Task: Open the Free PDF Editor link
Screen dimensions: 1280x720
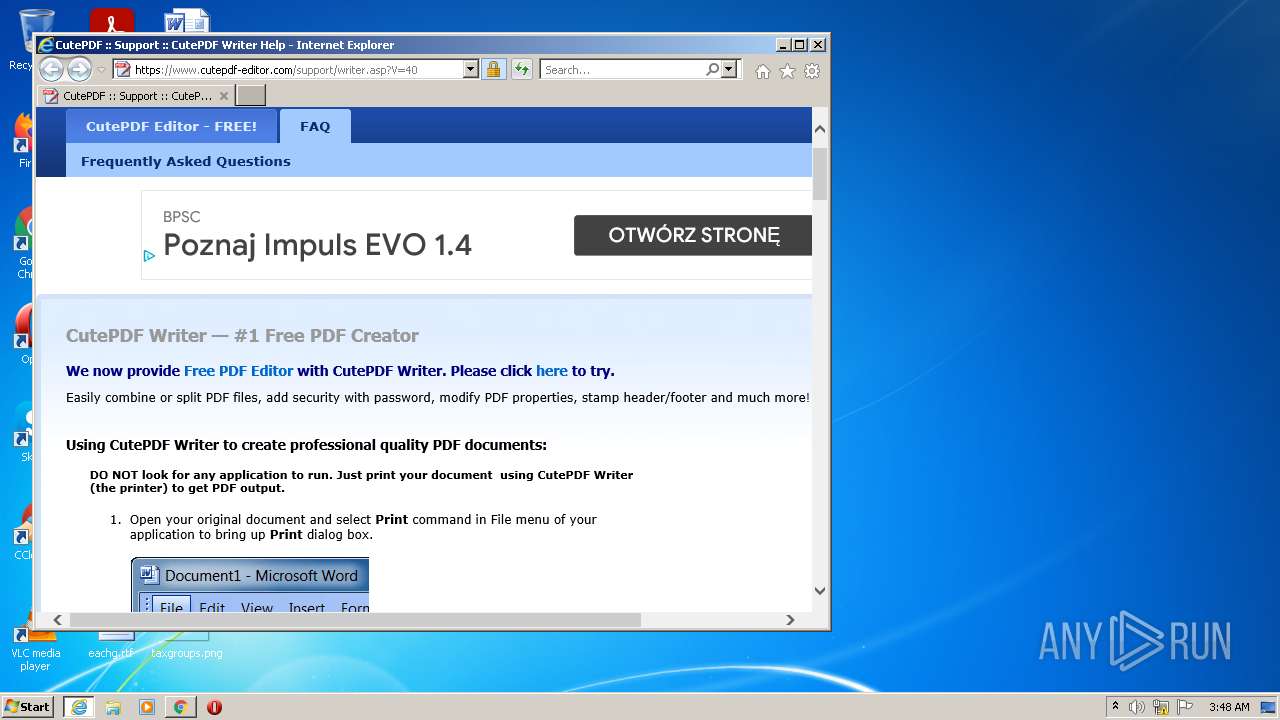Action: [239, 371]
